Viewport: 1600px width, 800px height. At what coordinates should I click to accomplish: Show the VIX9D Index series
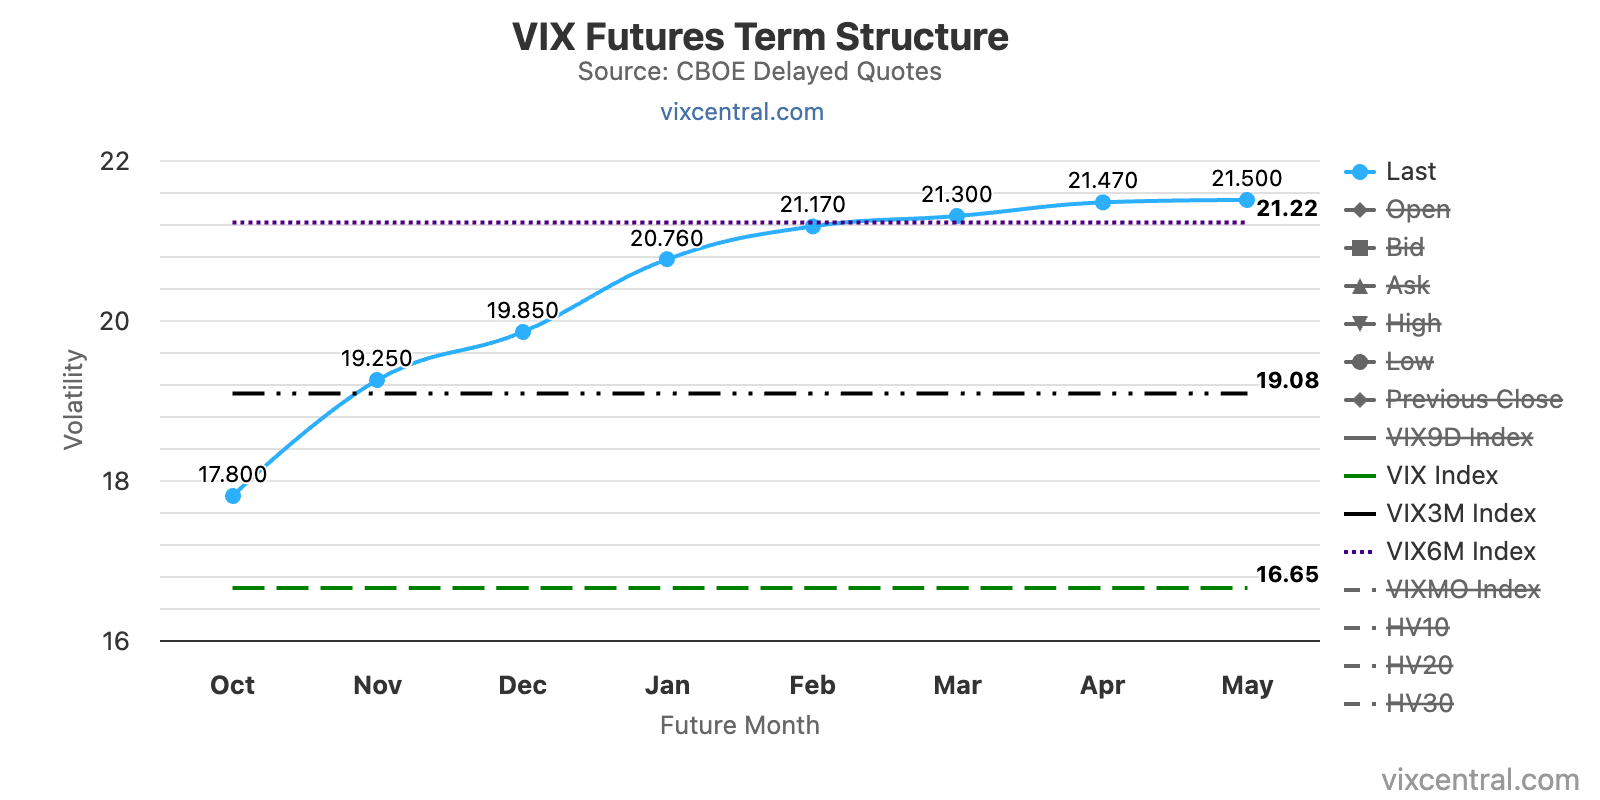1459,438
